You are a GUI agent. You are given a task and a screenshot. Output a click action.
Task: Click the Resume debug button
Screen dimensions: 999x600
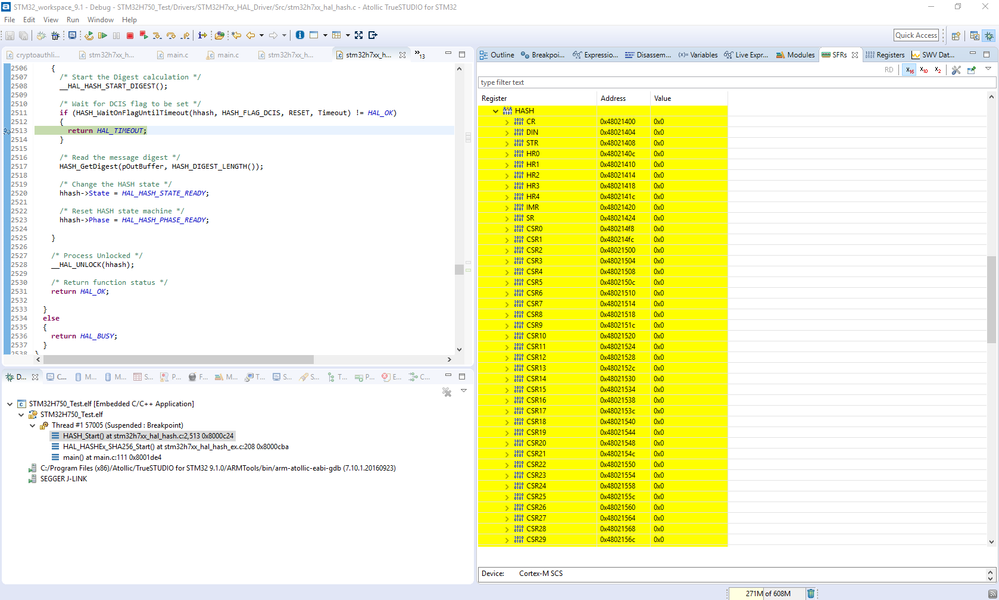[103, 35]
